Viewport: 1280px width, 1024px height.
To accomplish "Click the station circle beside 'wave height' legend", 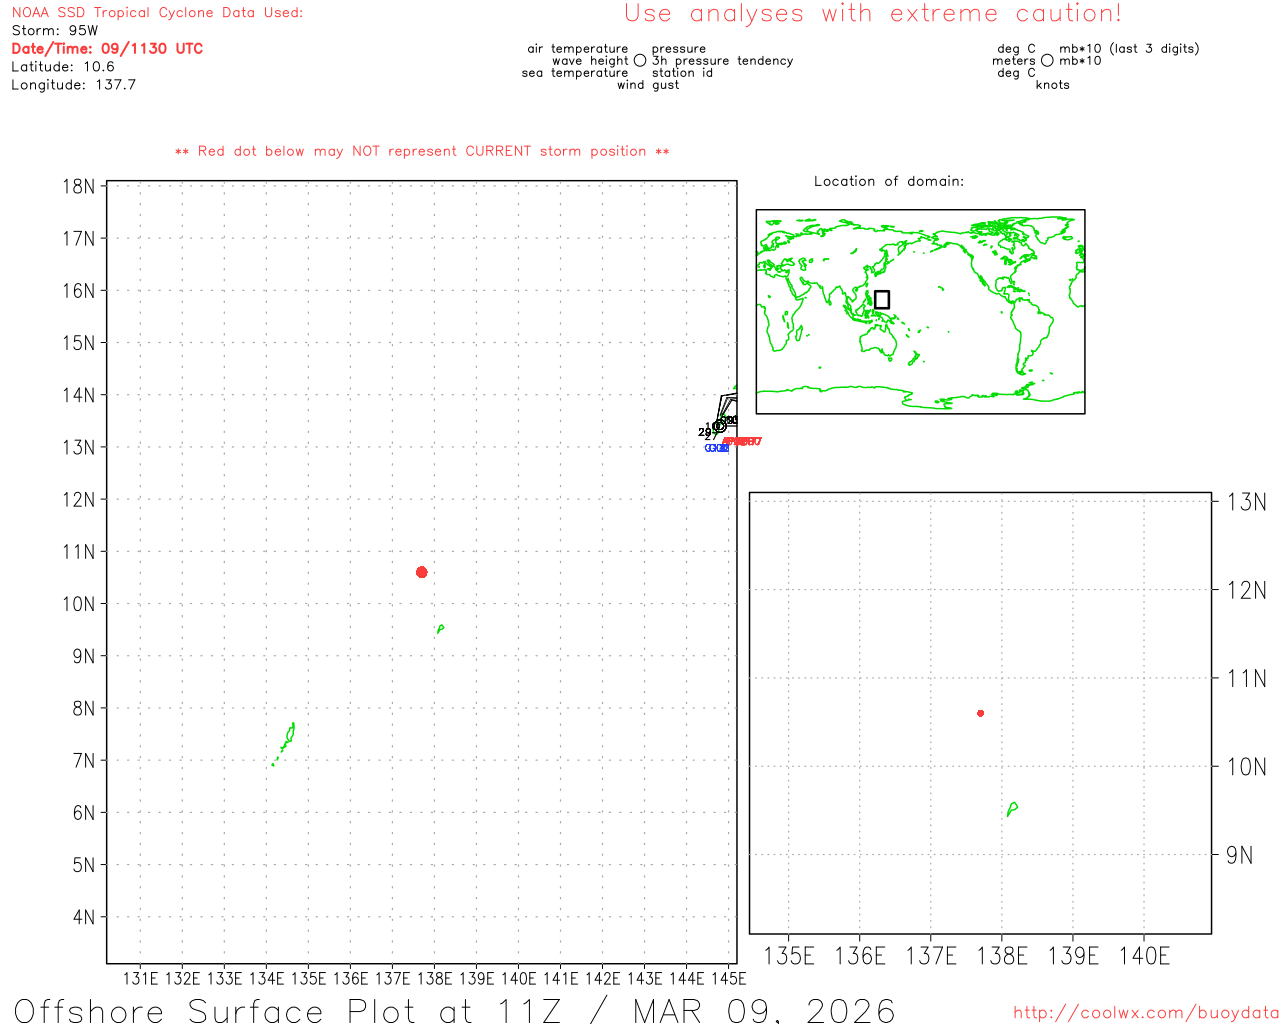I will point(640,61).
